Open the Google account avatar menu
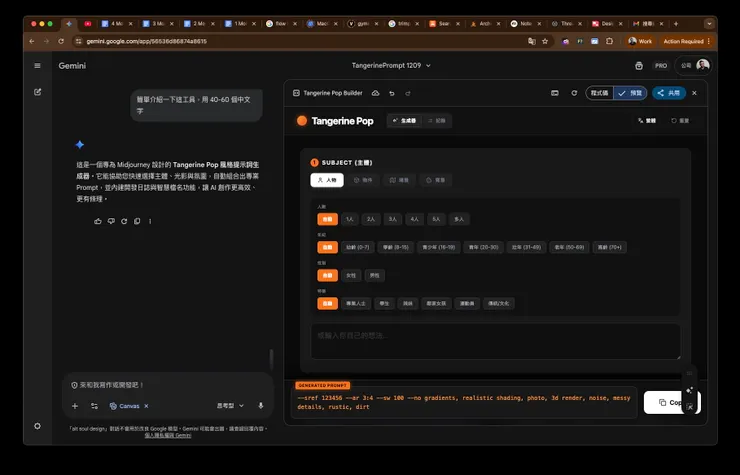The width and height of the screenshot is (740, 475). coord(702,65)
